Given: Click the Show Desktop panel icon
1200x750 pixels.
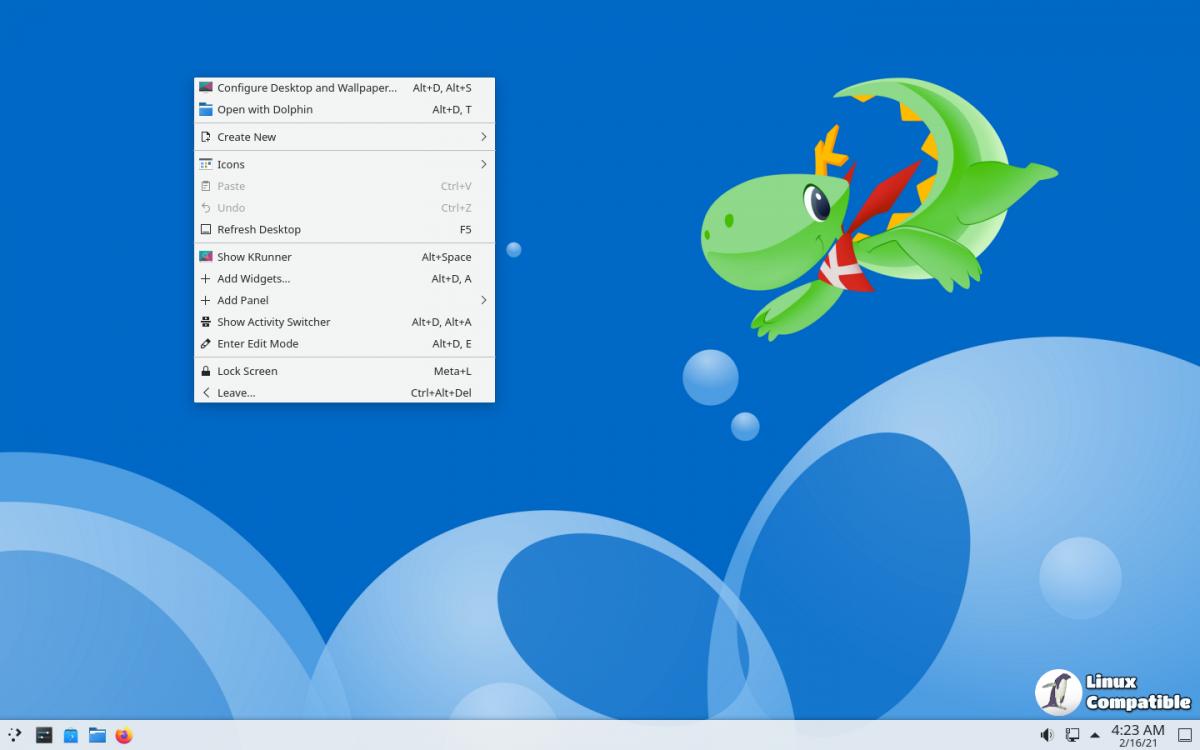Looking at the screenshot, I should point(1185,735).
